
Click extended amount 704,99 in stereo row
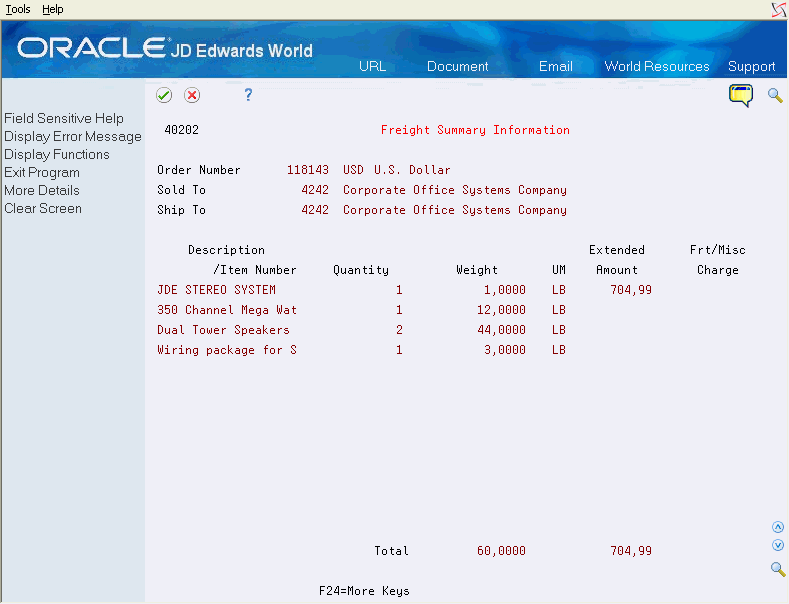tap(631, 290)
